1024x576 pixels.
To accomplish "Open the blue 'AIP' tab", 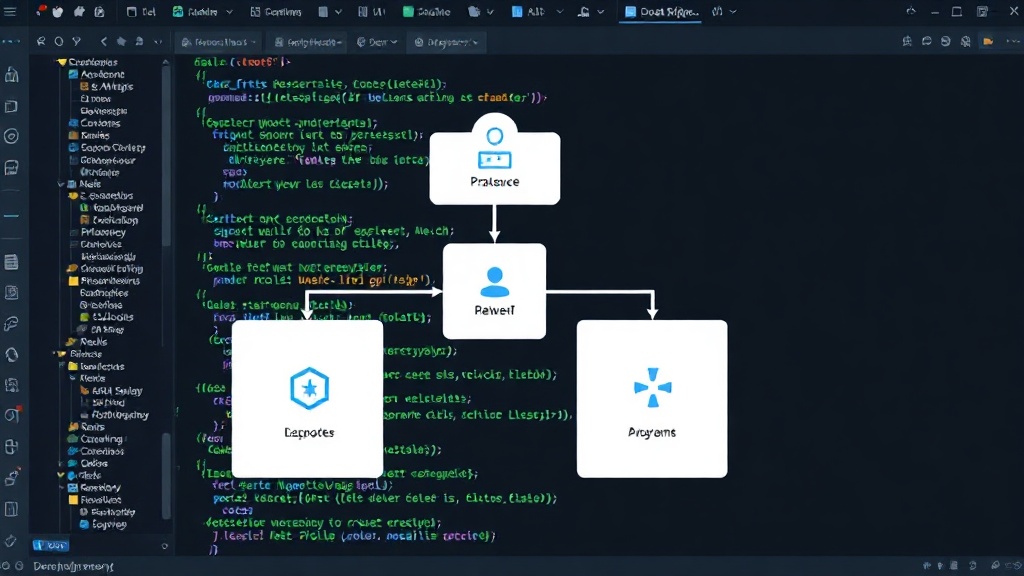I will tap(528, 12).
